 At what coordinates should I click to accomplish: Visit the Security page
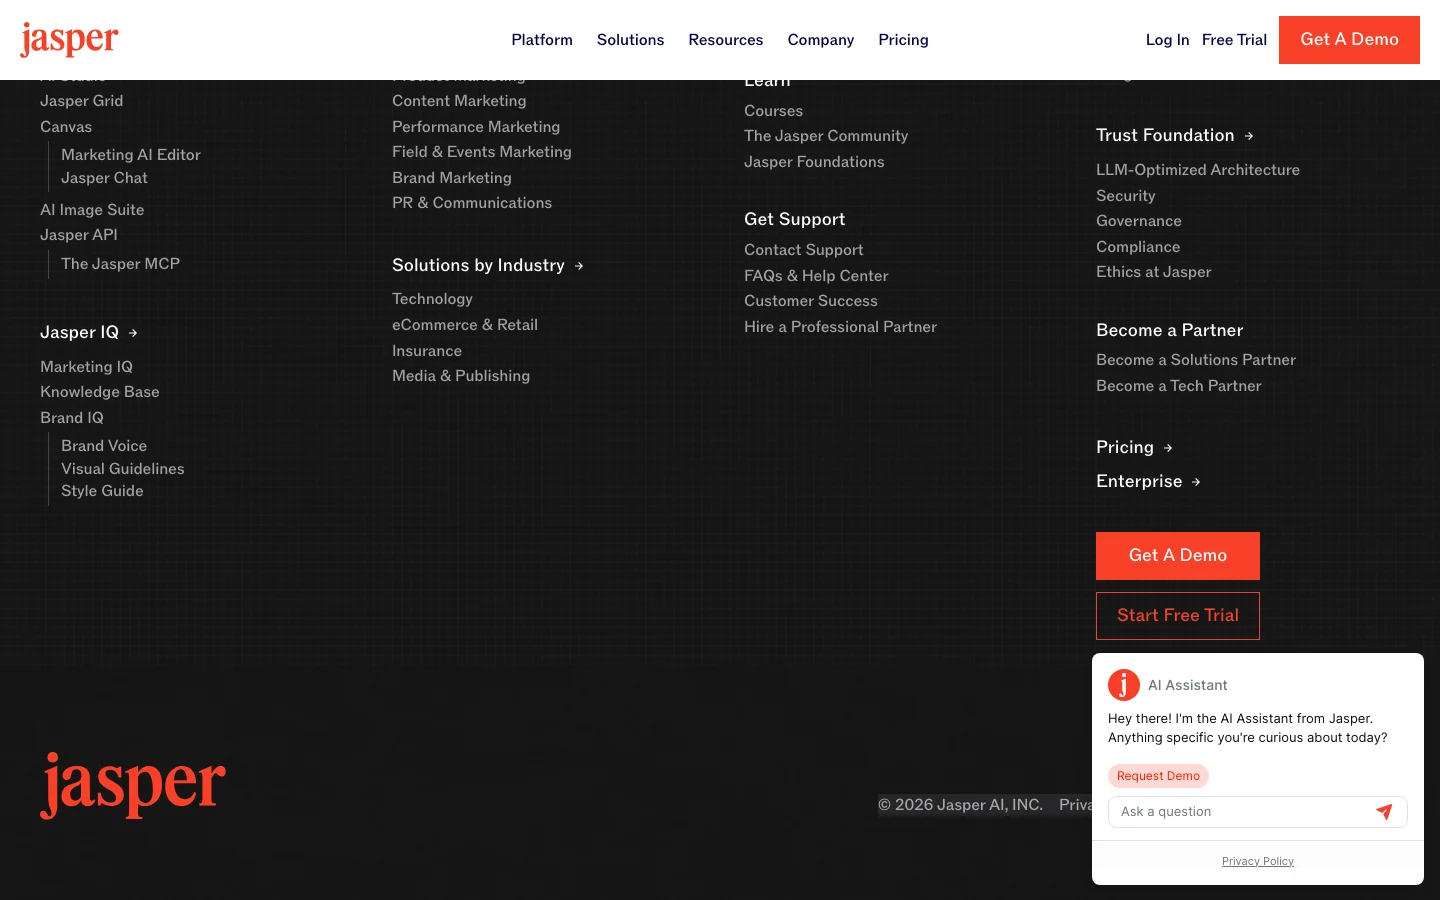1125,196
